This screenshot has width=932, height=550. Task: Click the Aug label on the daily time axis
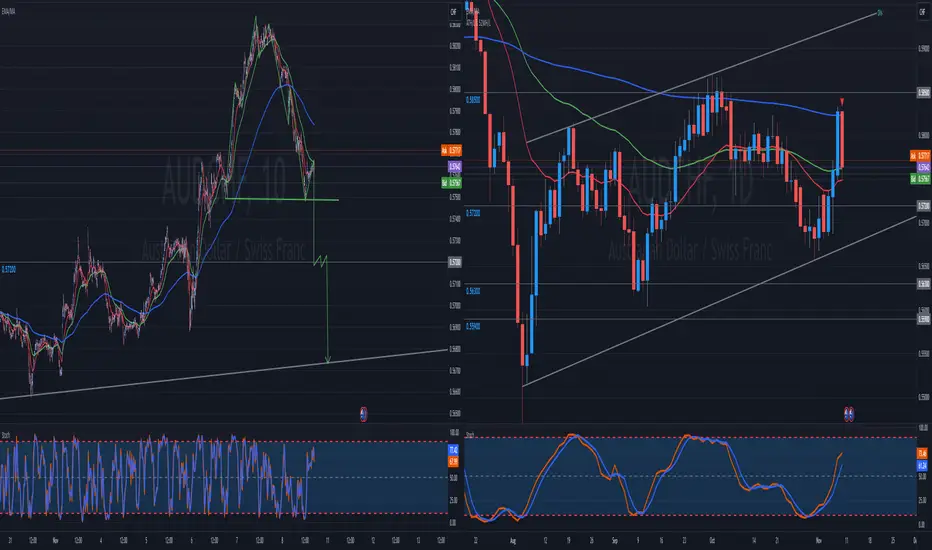coord(514,540)
